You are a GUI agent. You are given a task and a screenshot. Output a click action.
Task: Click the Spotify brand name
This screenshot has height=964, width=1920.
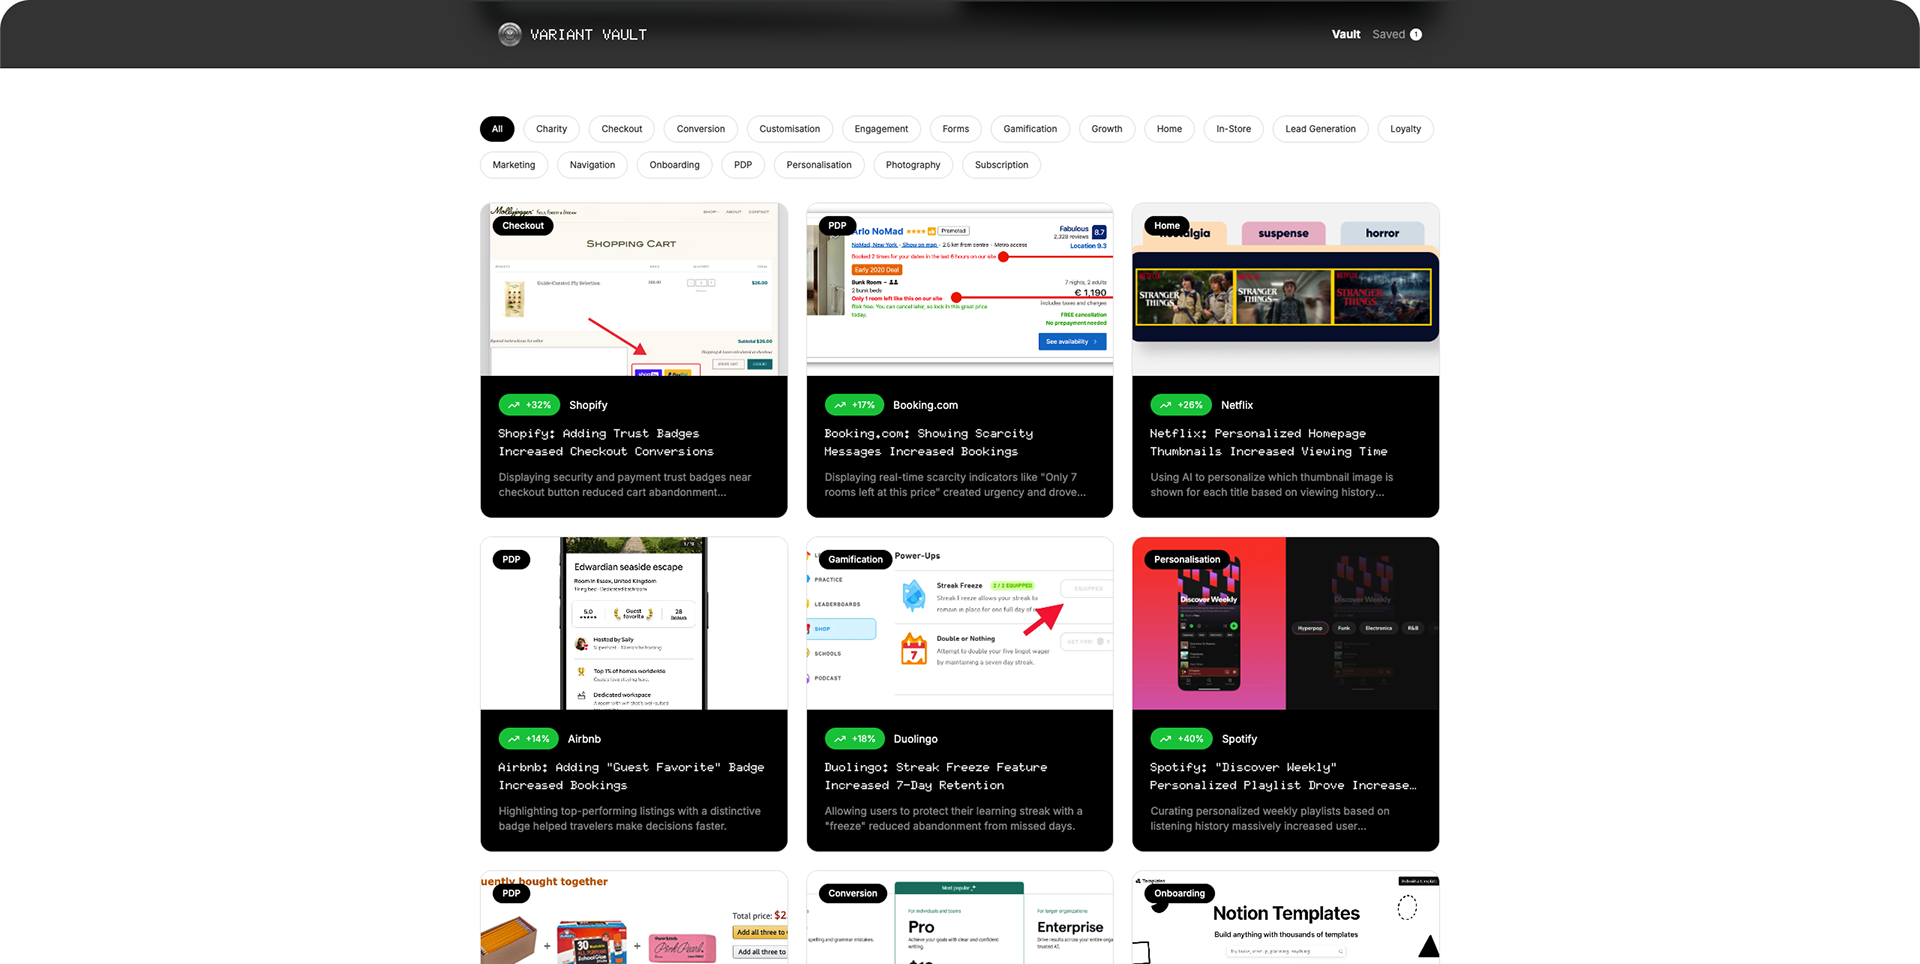pos(1239,739)
